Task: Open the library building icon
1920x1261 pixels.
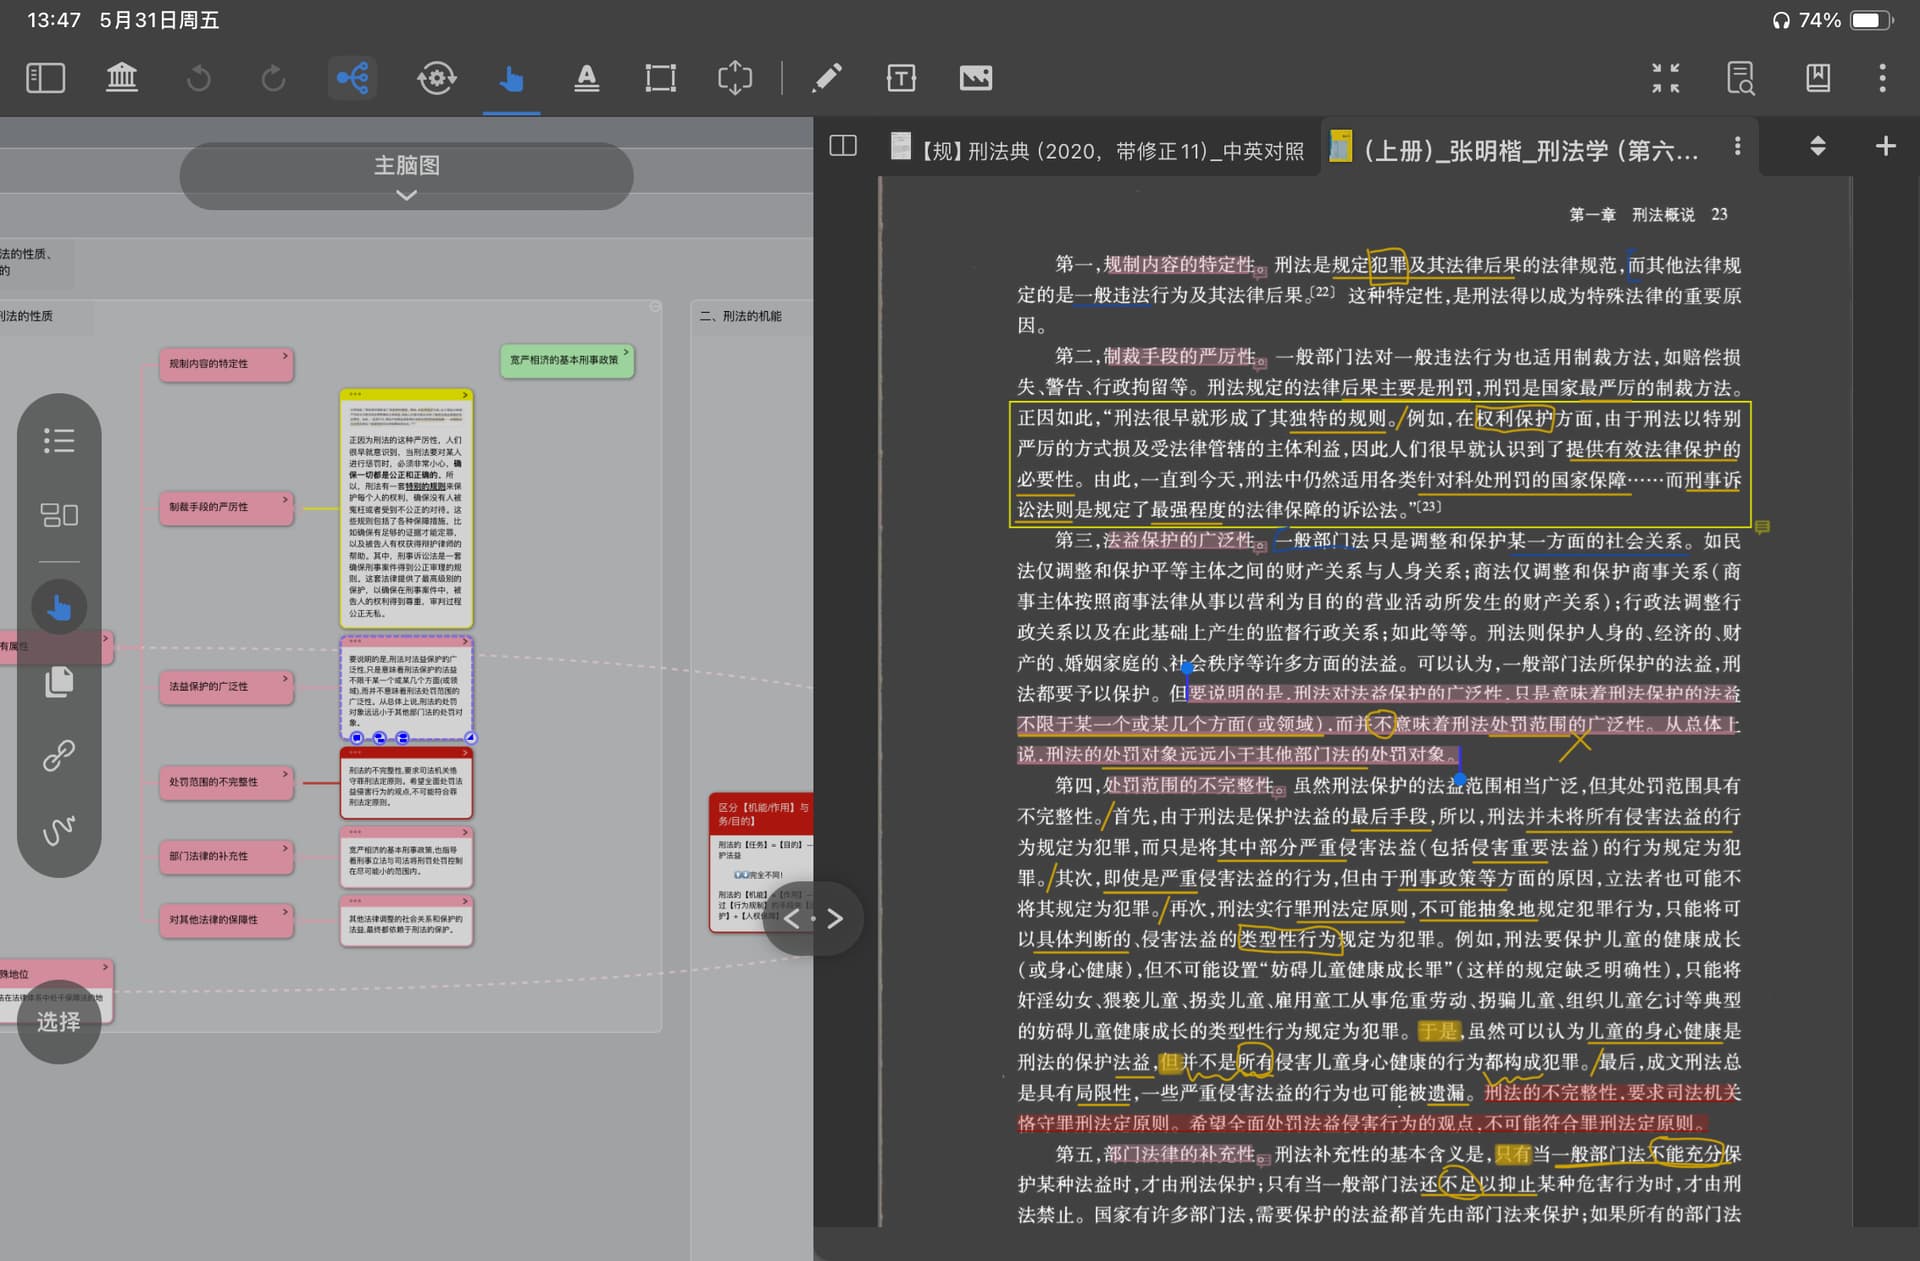Action: [122, 78]
